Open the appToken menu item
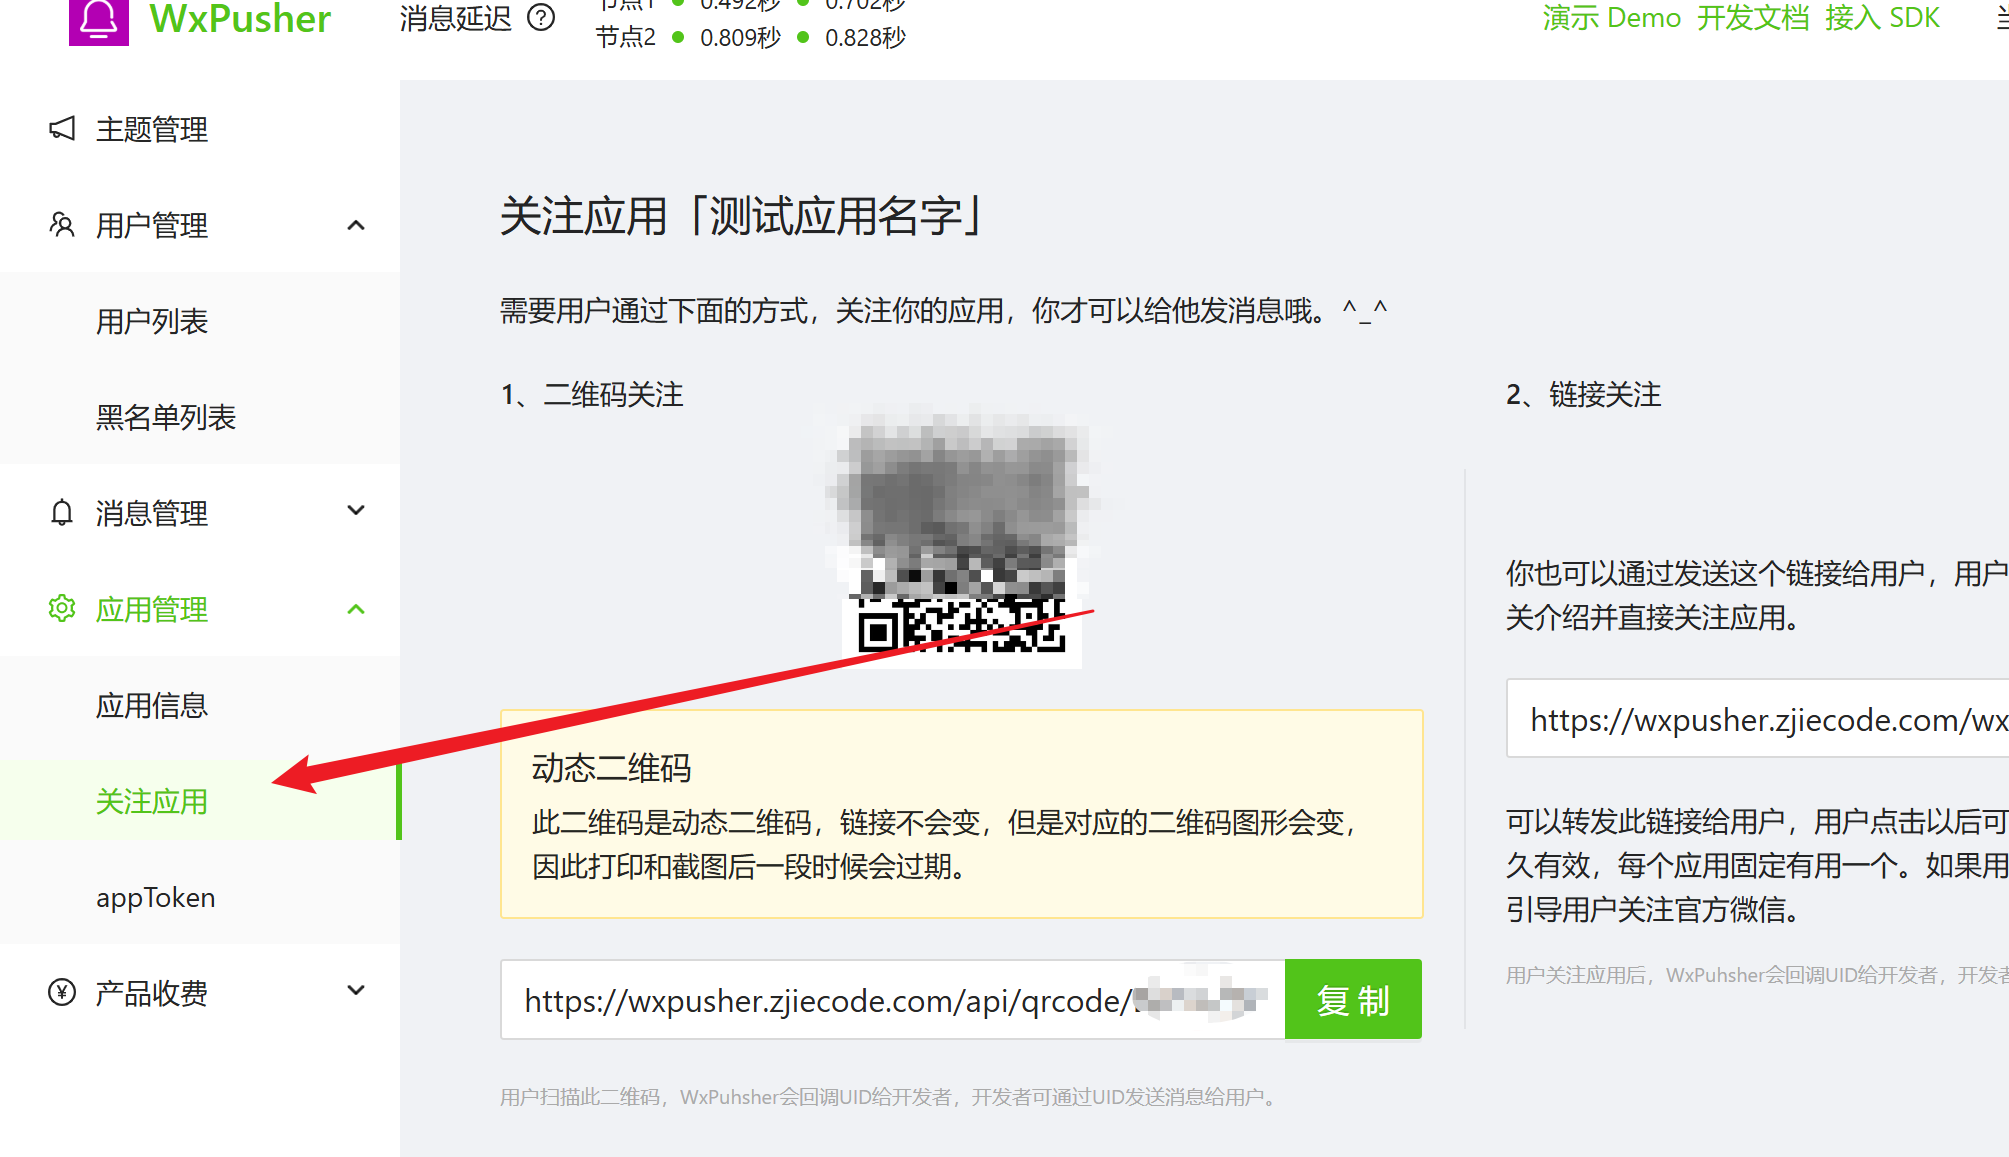2009x1157 pixels. (x=156, y=897)
